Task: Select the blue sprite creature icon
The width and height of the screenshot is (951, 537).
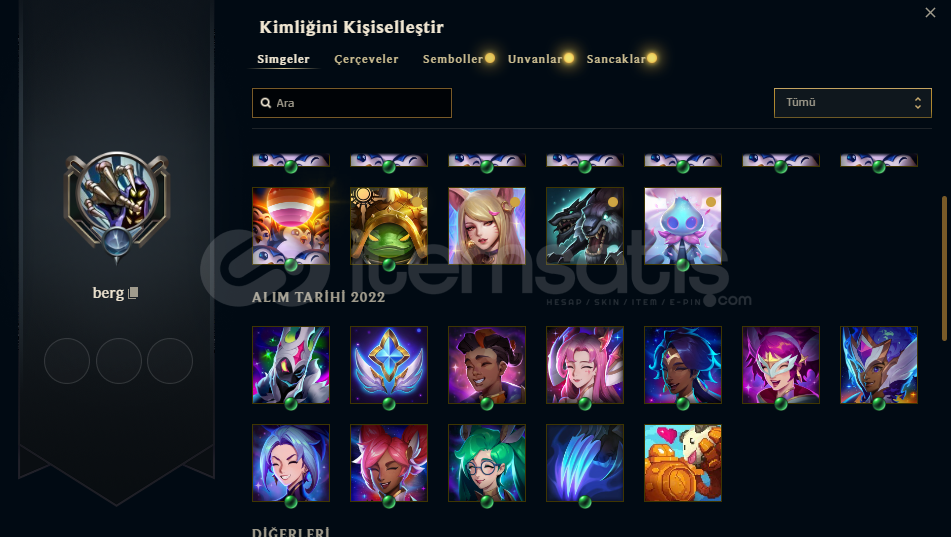Action: (x=683, y=226)
